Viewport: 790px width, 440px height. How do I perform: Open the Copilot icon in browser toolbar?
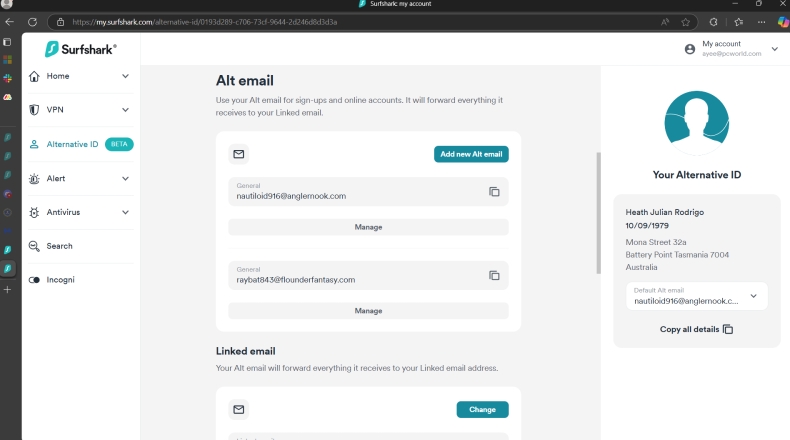[782, 21]
